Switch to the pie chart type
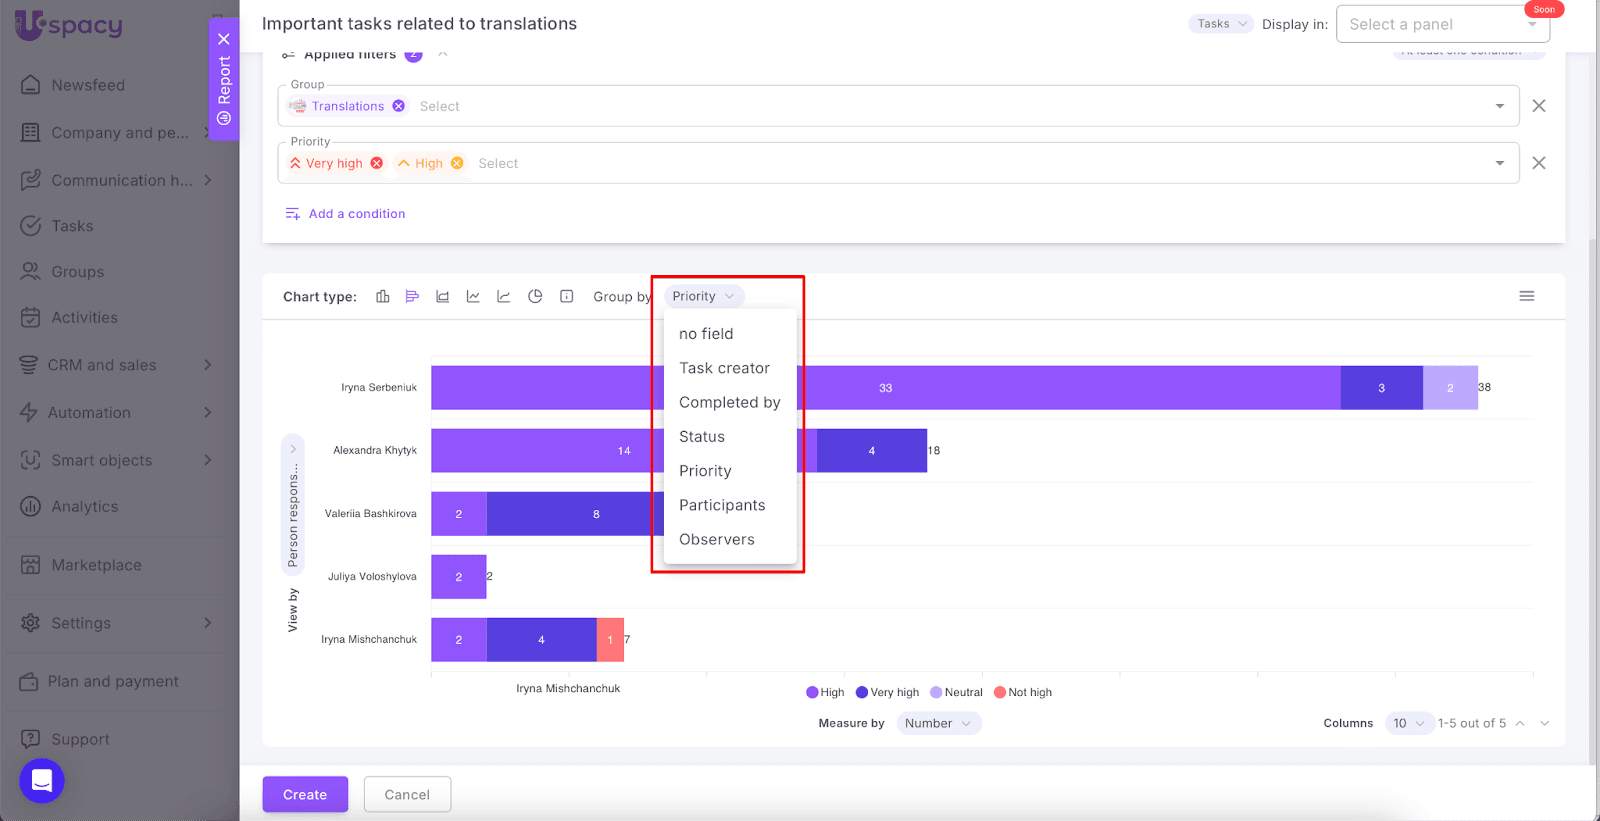Viewport: 1600px width, 821px height. point(535,296)
